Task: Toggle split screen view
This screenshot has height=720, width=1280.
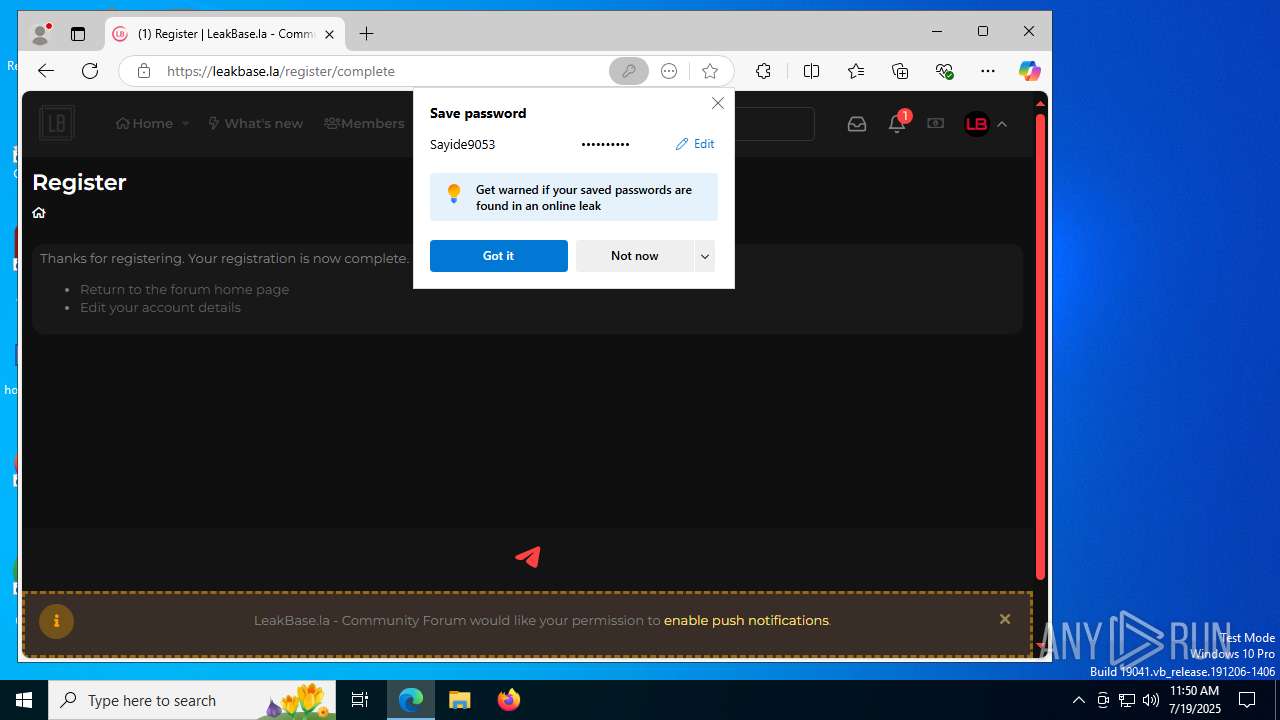Action: [x=811, y=71]
